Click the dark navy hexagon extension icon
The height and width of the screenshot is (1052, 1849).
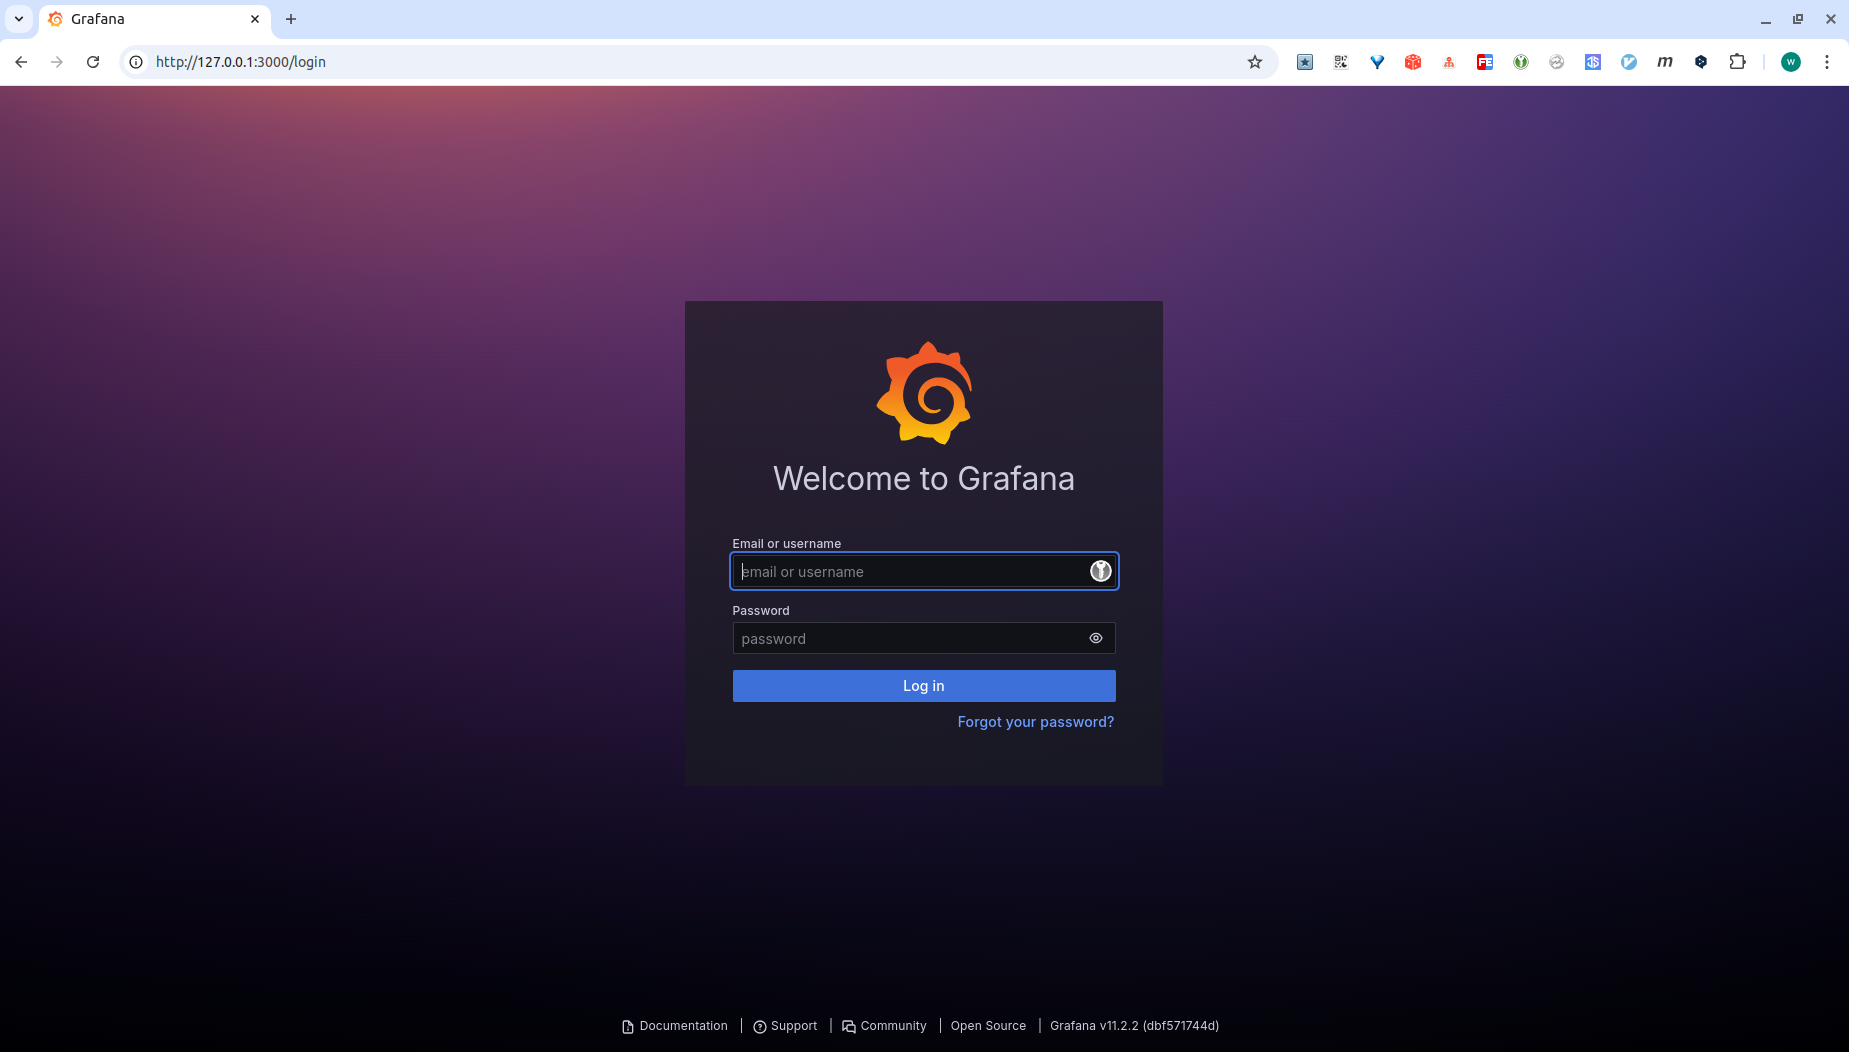pos(1701,62)
